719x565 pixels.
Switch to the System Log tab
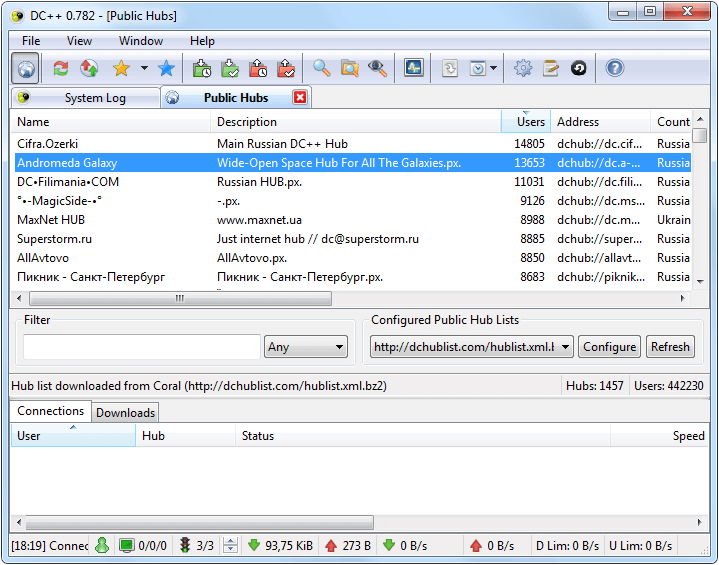point(86,98)
